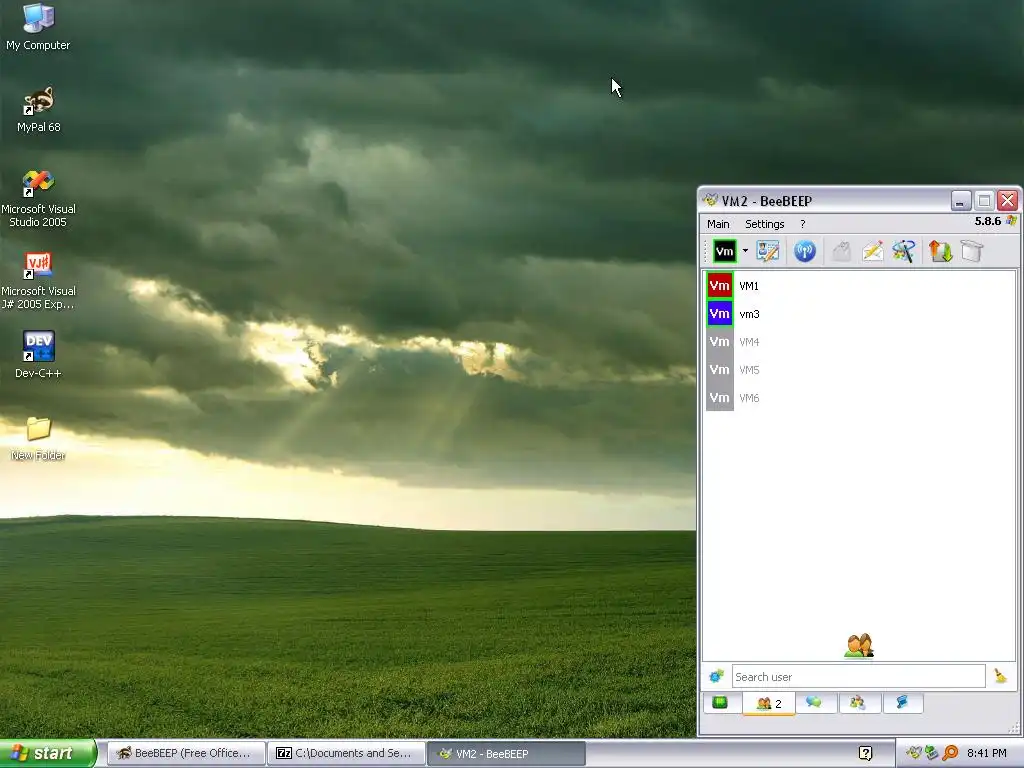
Task: Click the VM2 - BeeBEEP taskbar button
Action: tap(506, 754)
